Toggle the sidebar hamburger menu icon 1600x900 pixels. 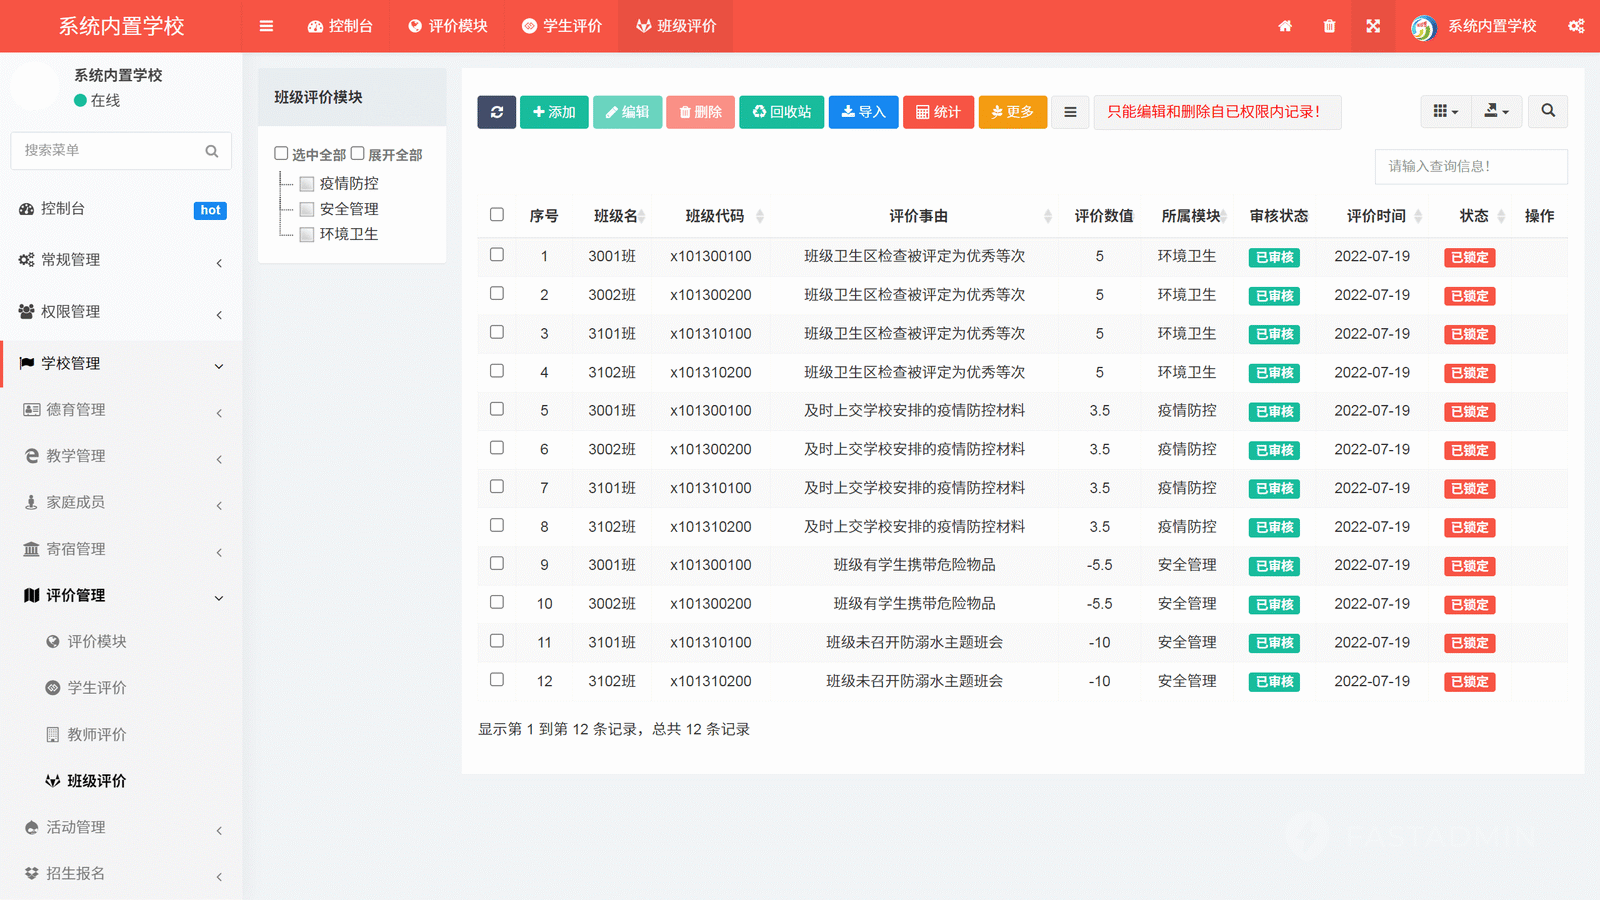coord(266,26)
